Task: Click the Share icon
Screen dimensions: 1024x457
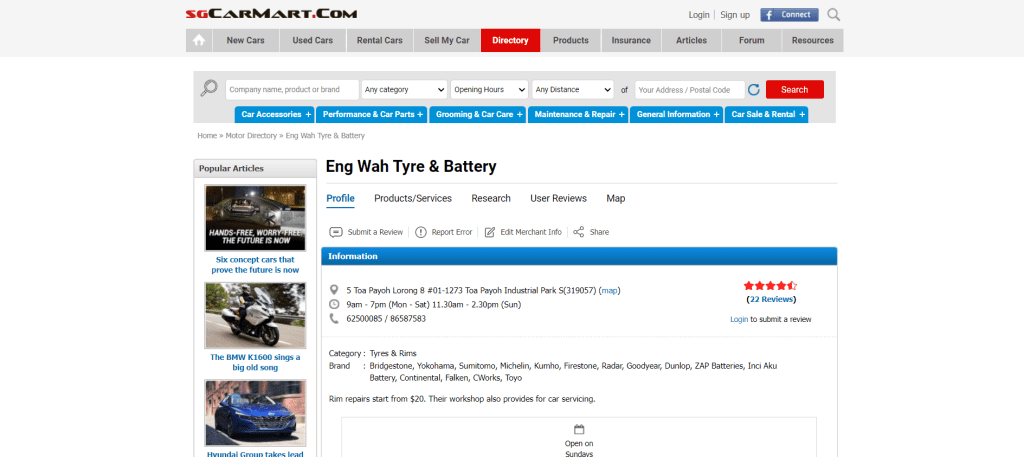Action: [579, 232]
